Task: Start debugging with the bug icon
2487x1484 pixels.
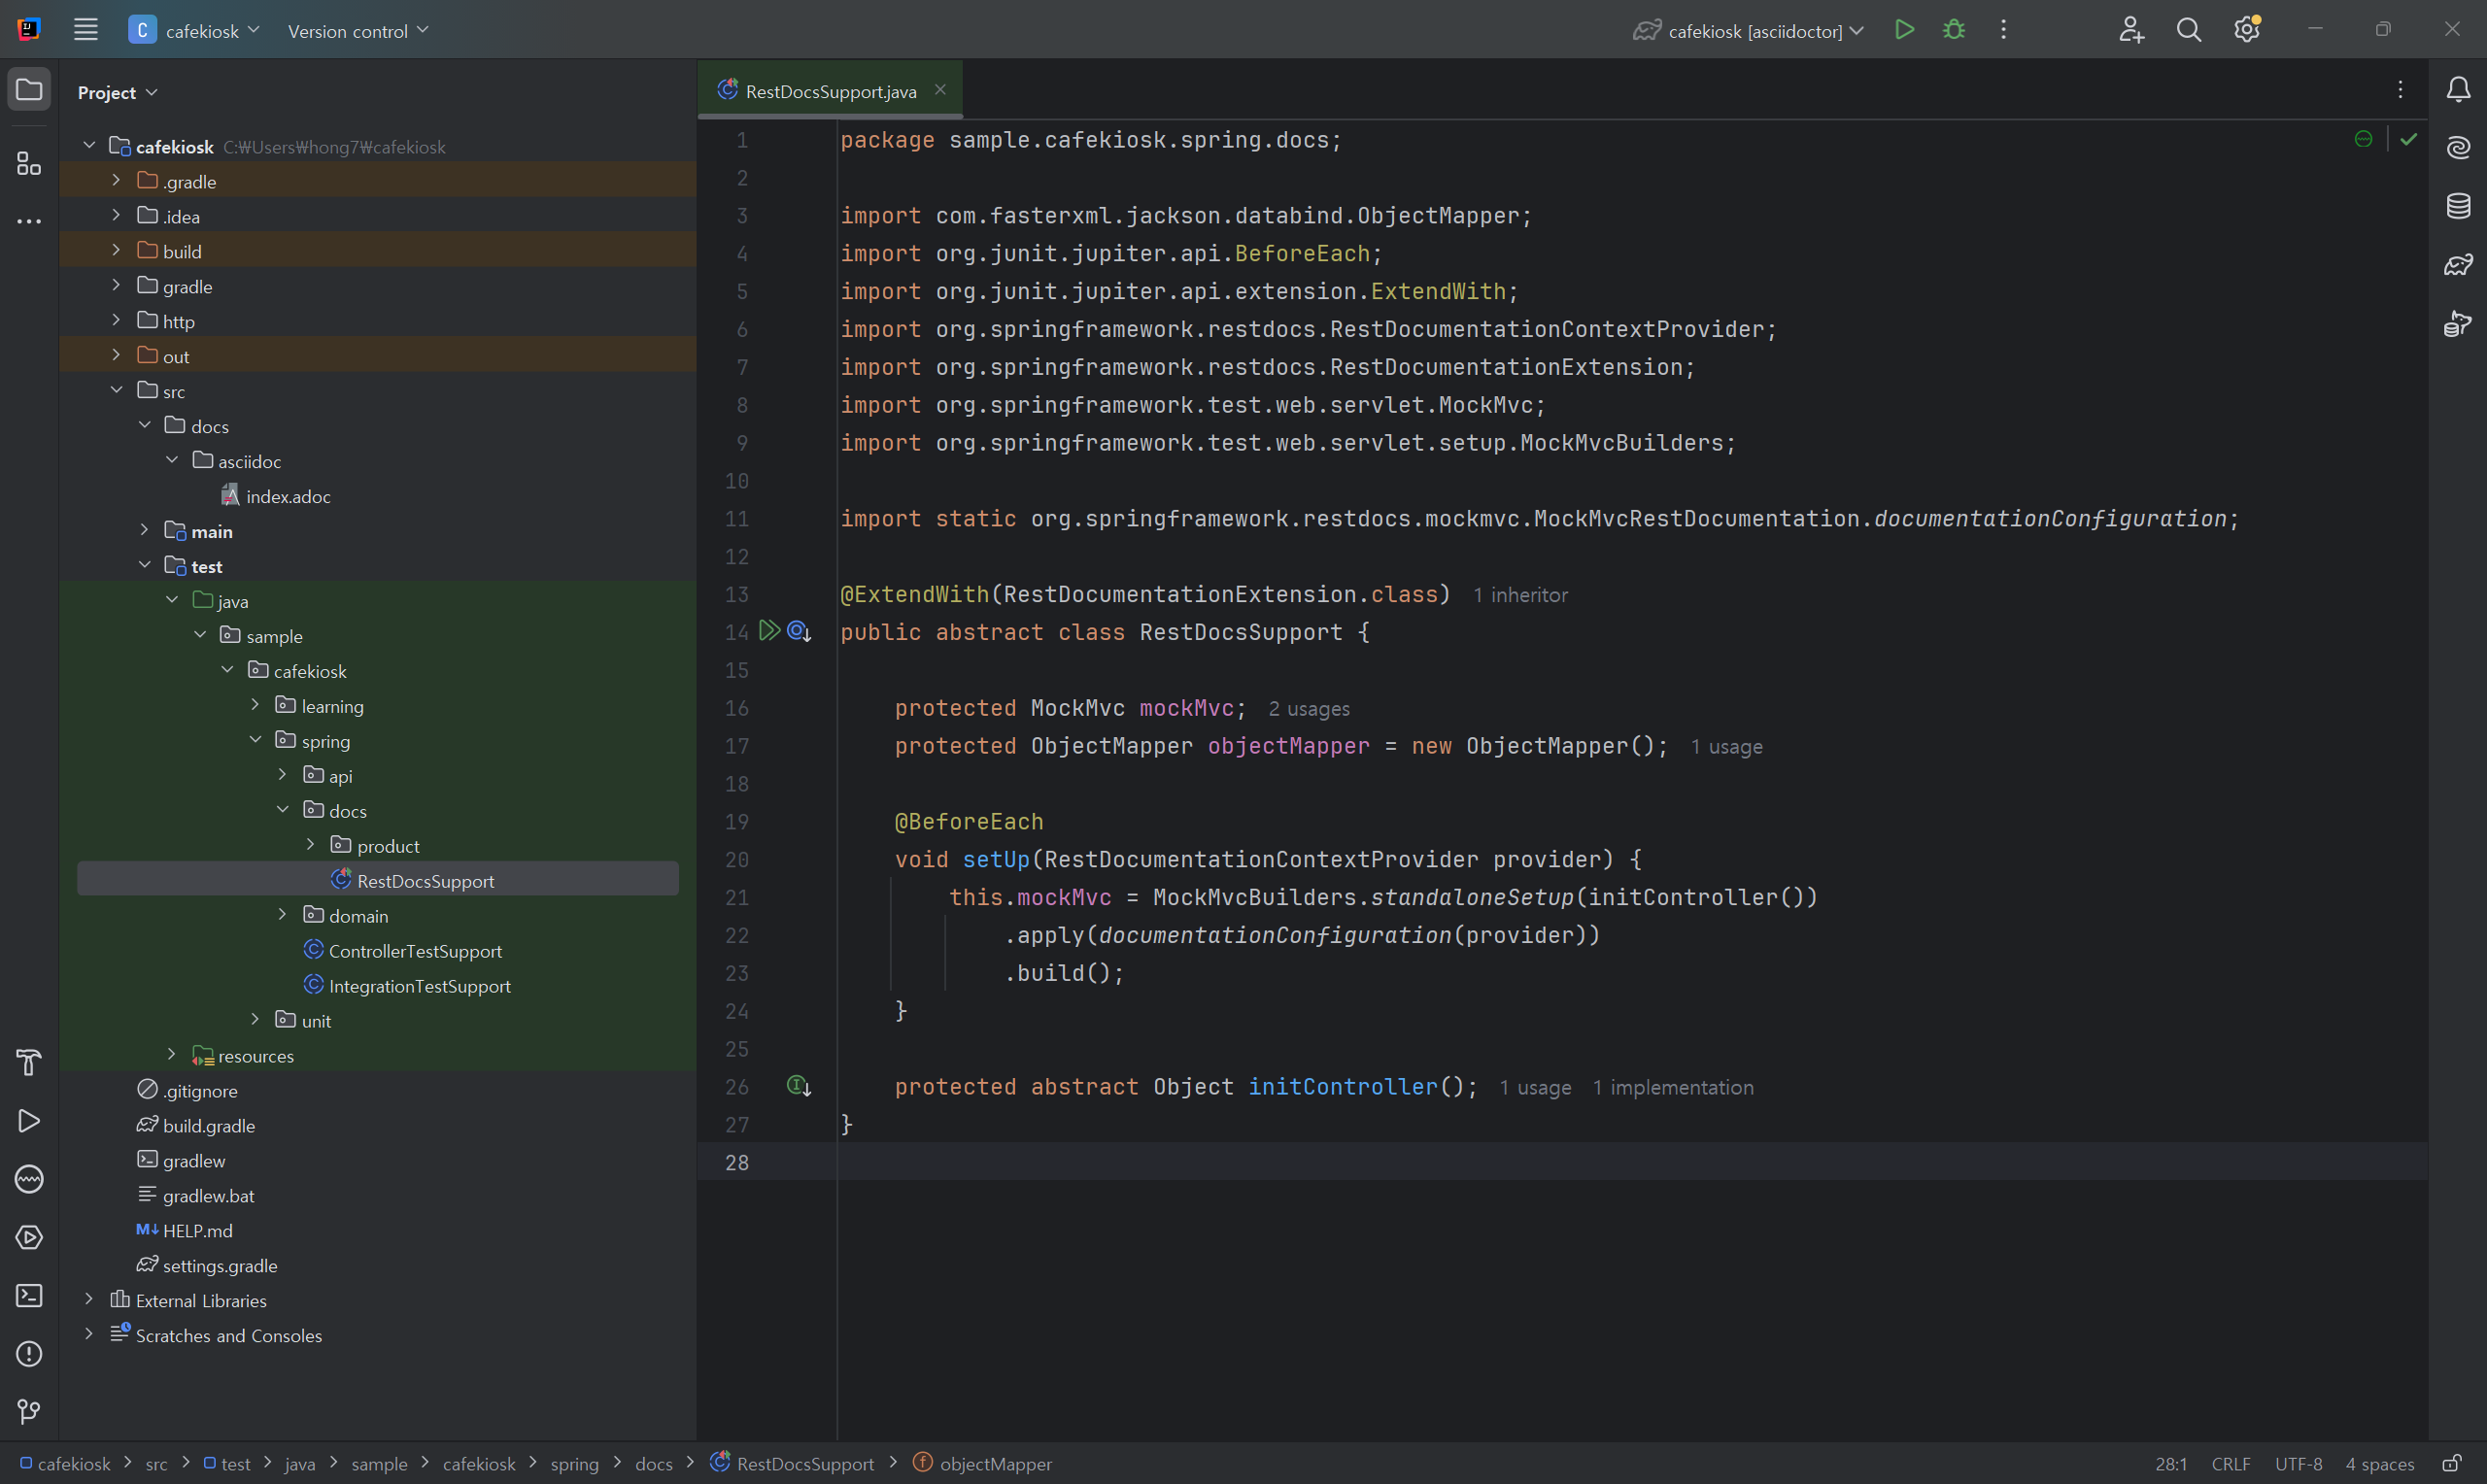Action: (x=1954, y=30)
